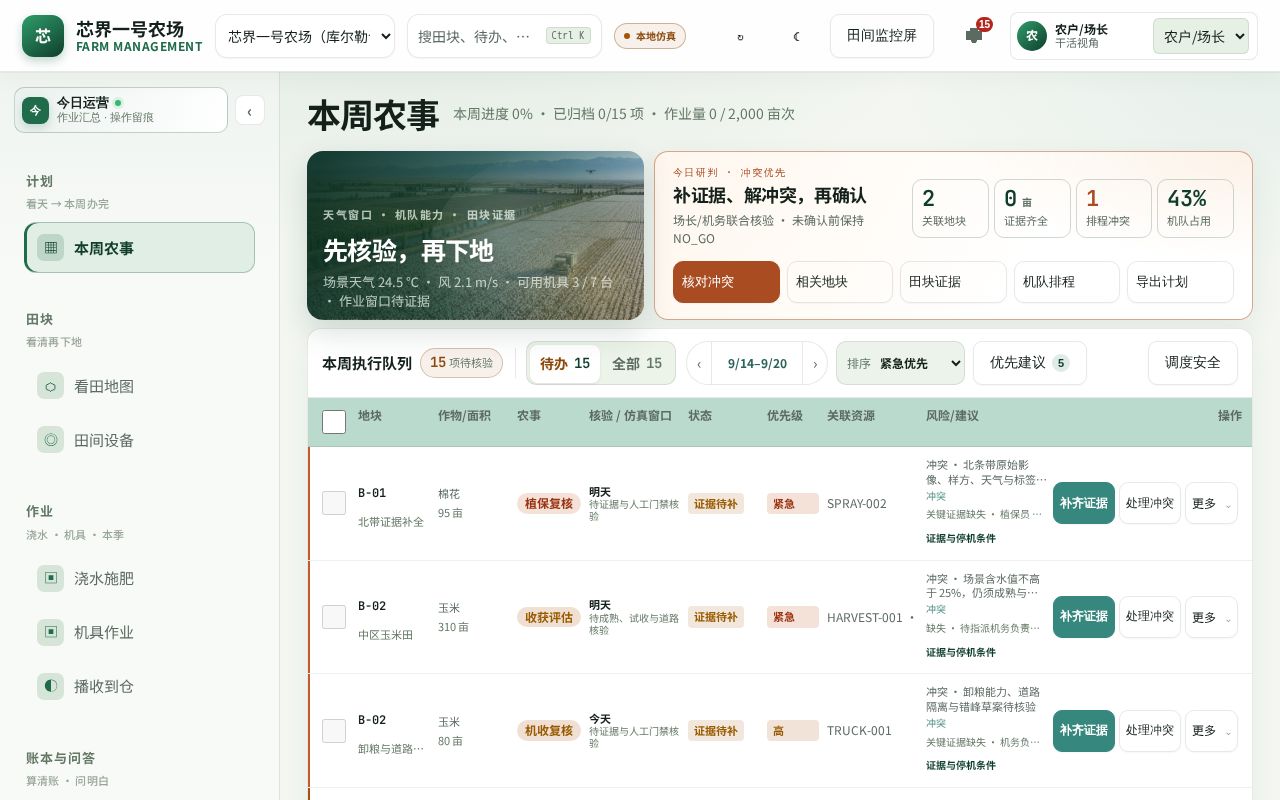Screen dimensions: 1280x800
Task: Click the 植保复核 tag
Action: [x=549, y=504]
